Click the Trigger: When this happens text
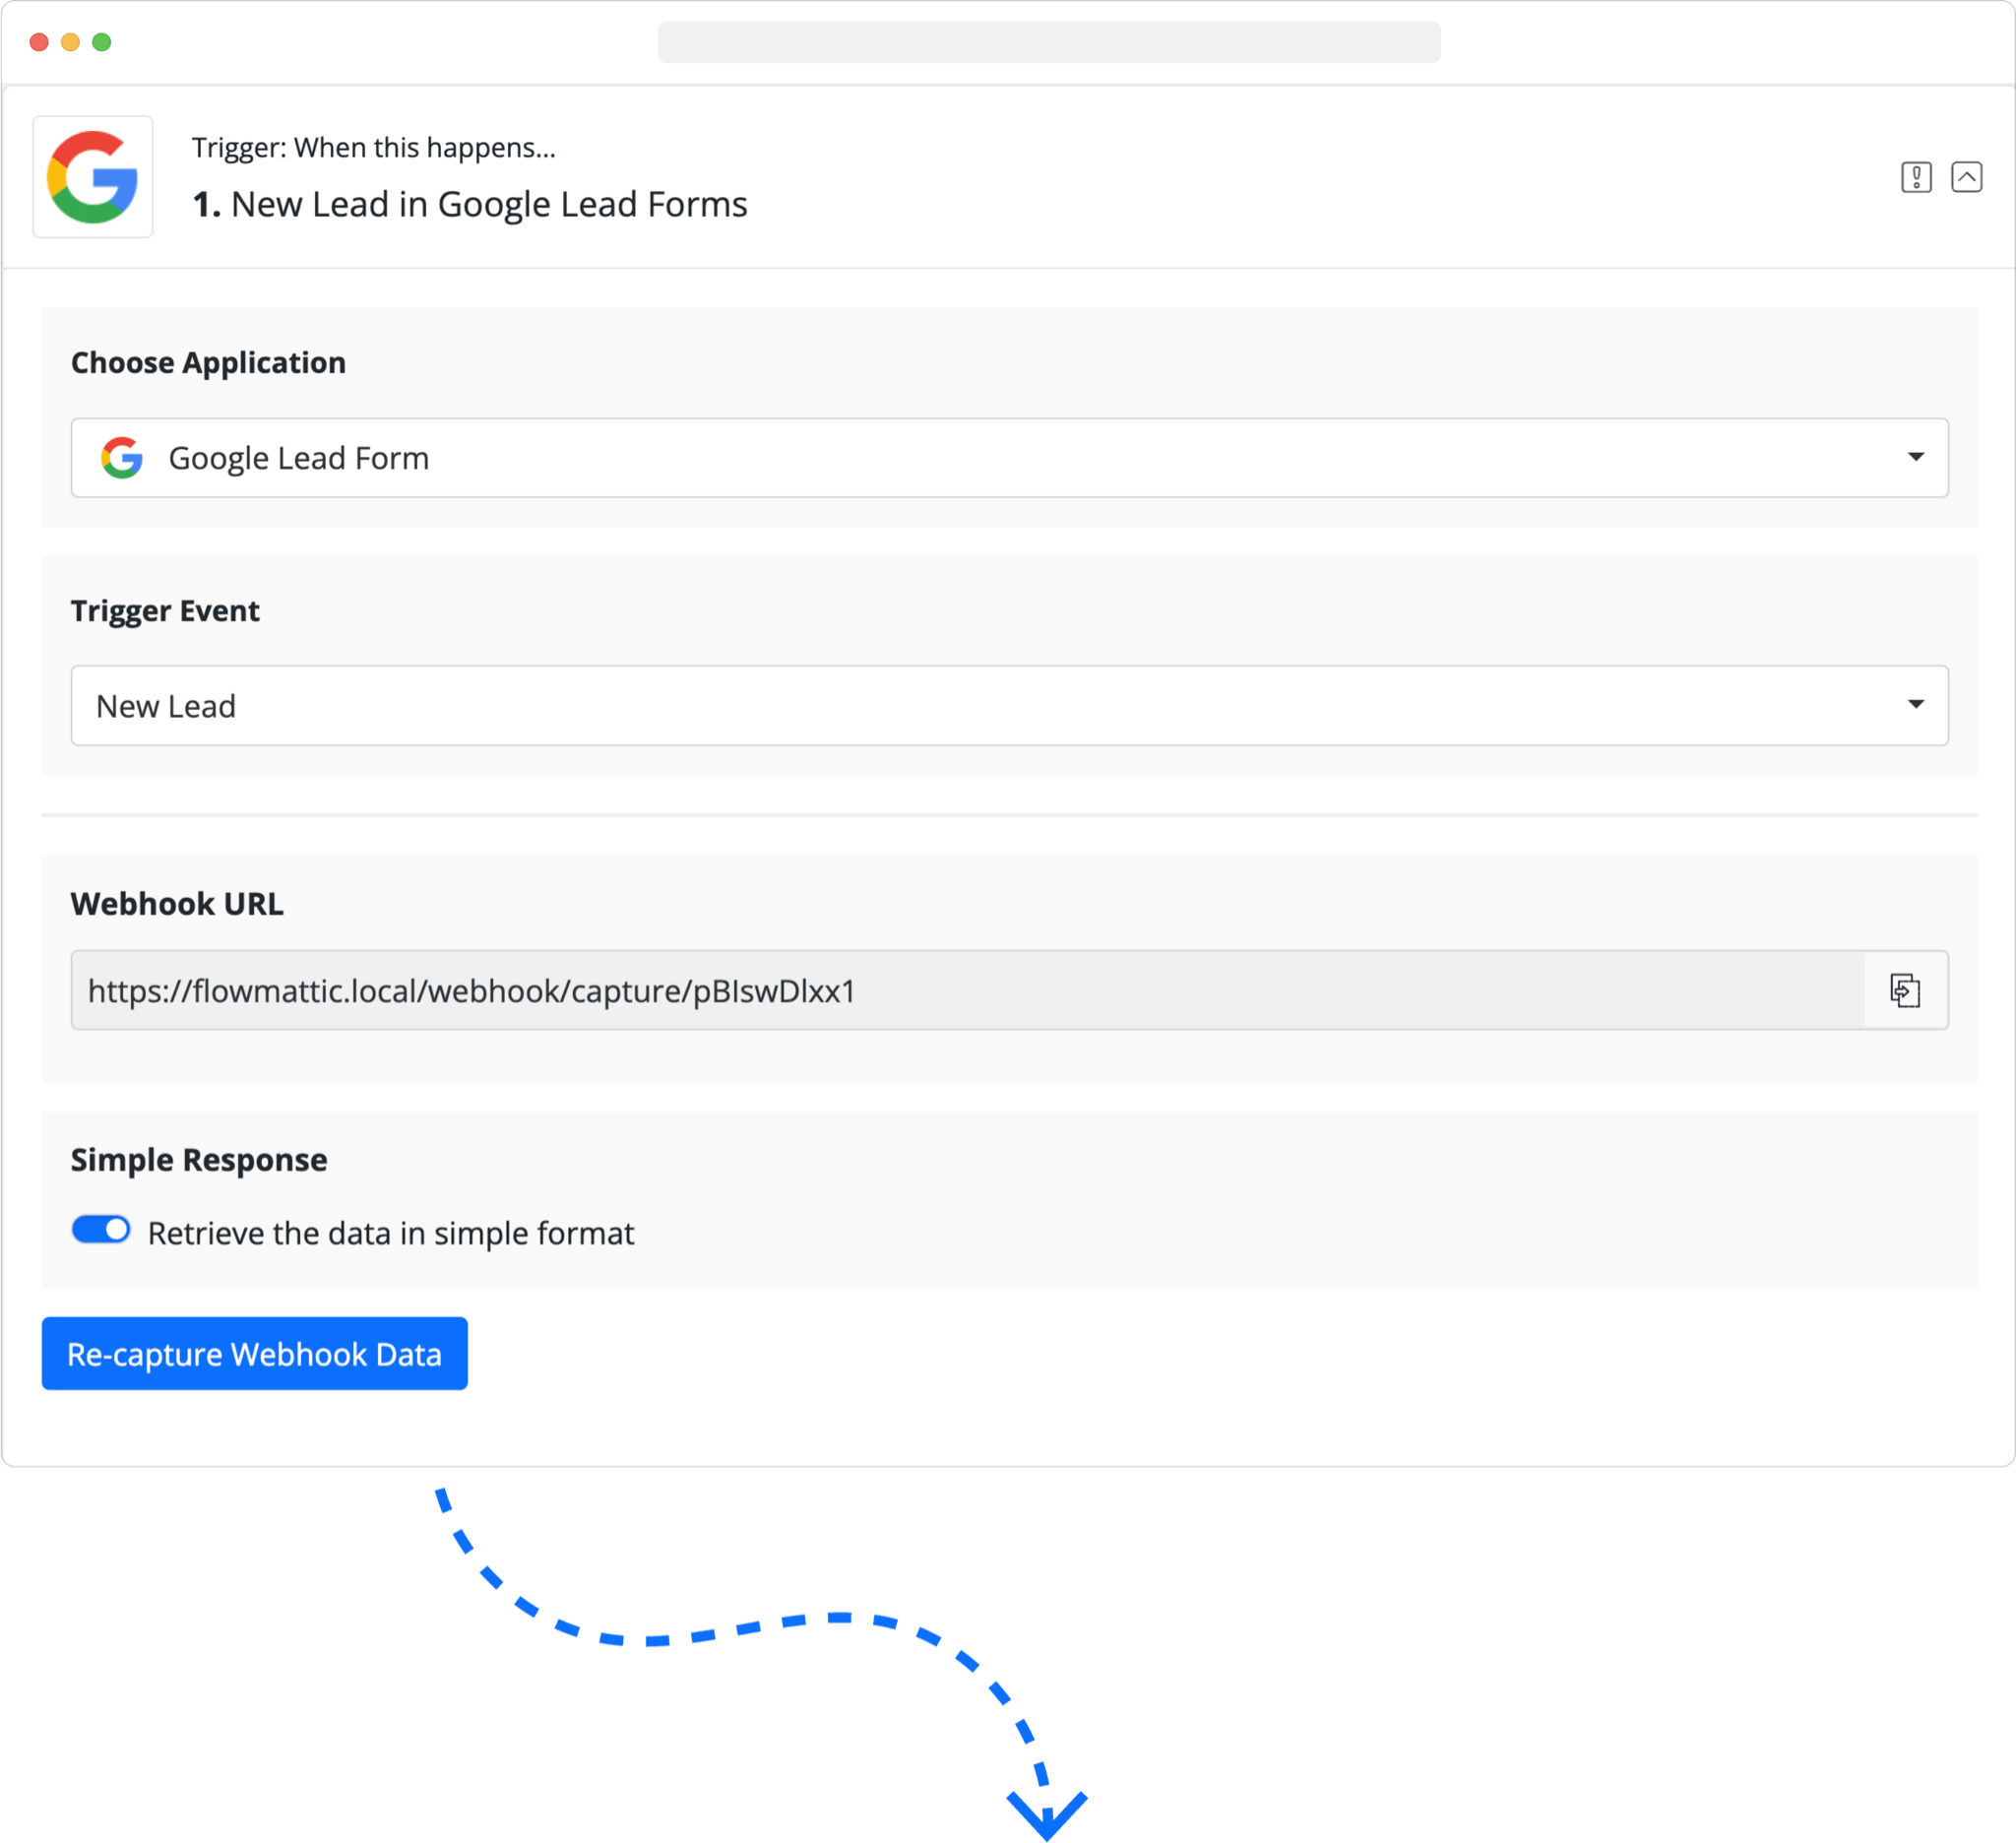 373,148
